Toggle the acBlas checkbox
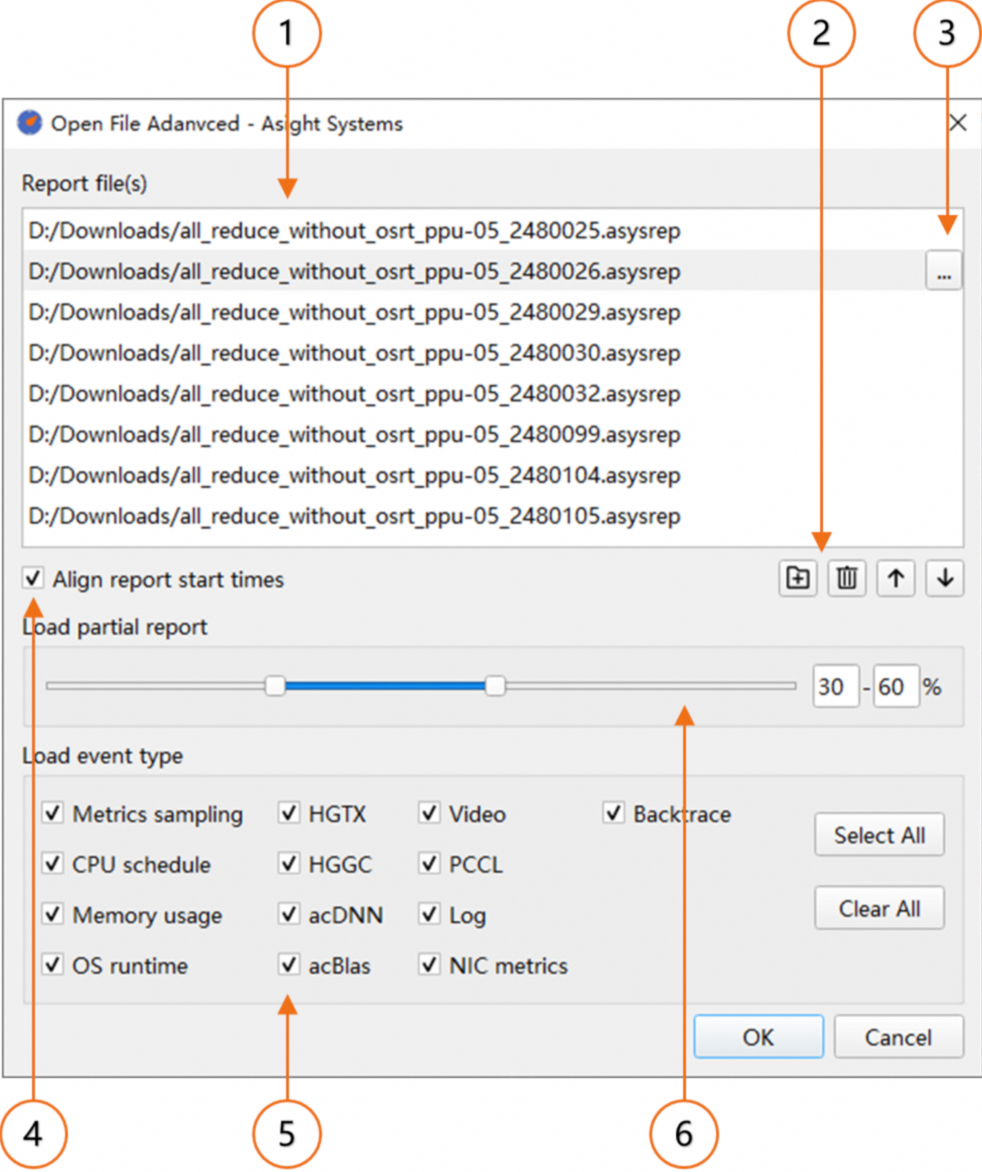This screenshot has height=1172, width=982. click(x=289, y=964)
